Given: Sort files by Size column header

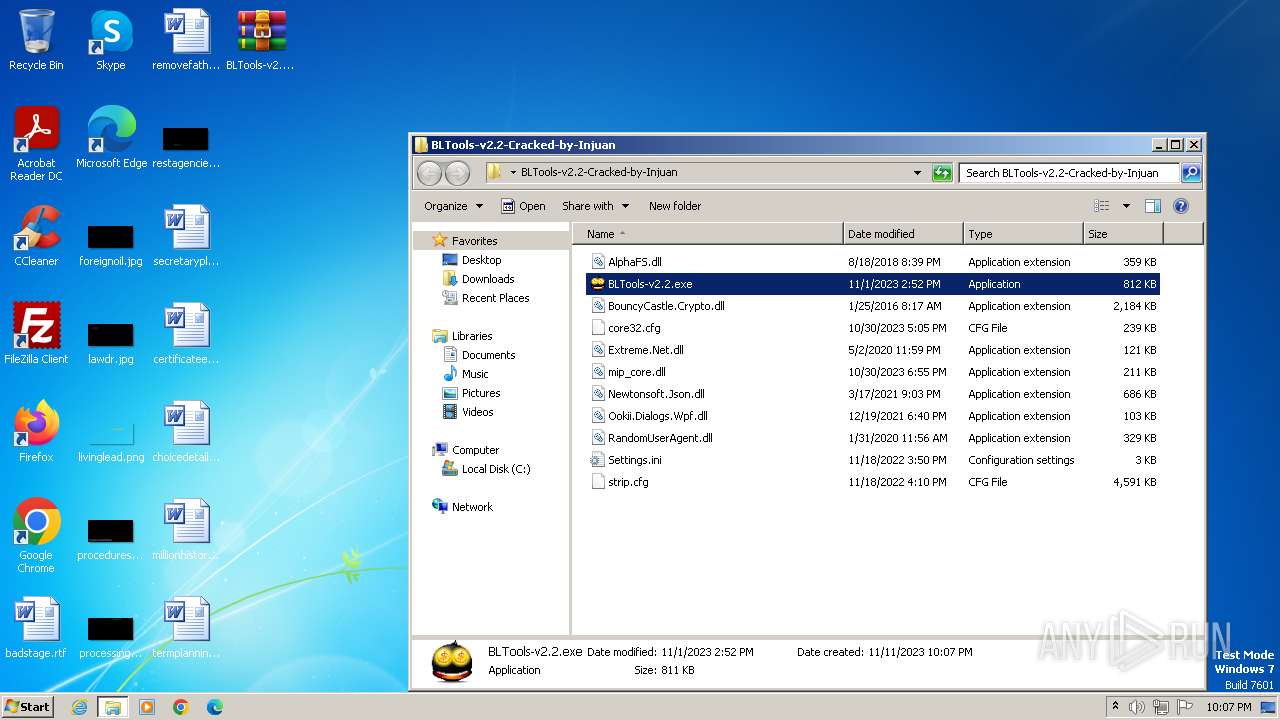Looking at the screenshot, I should 1123,234.
